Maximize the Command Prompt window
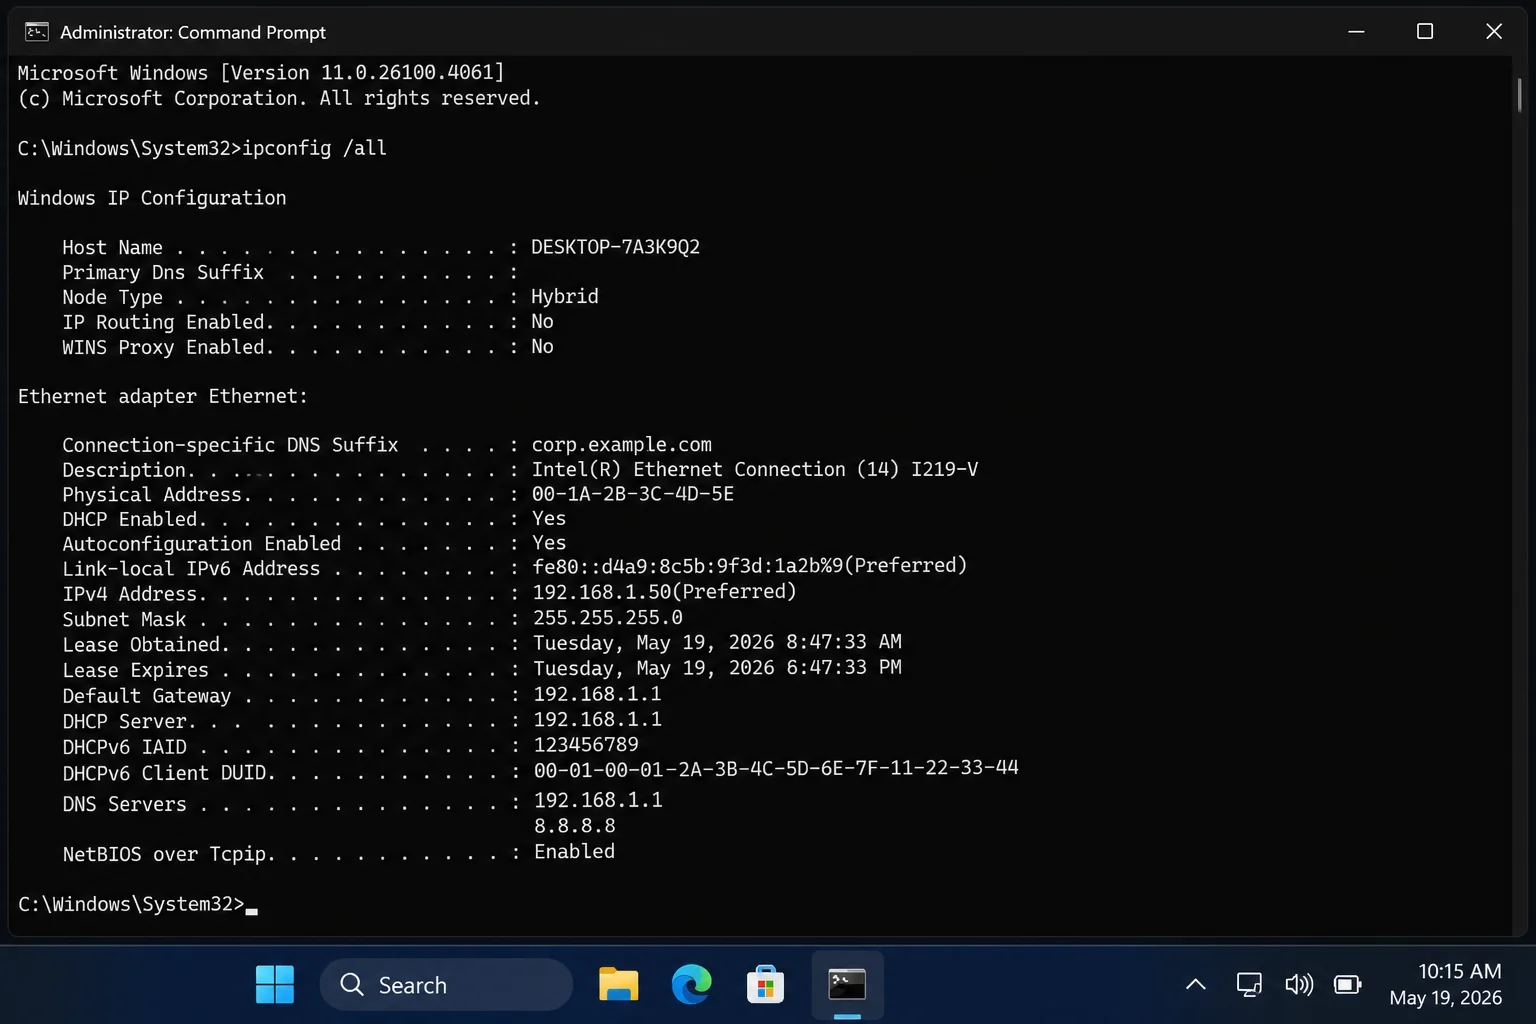The width and height of the screenshot is (1536, 1024). [1425, 32]
